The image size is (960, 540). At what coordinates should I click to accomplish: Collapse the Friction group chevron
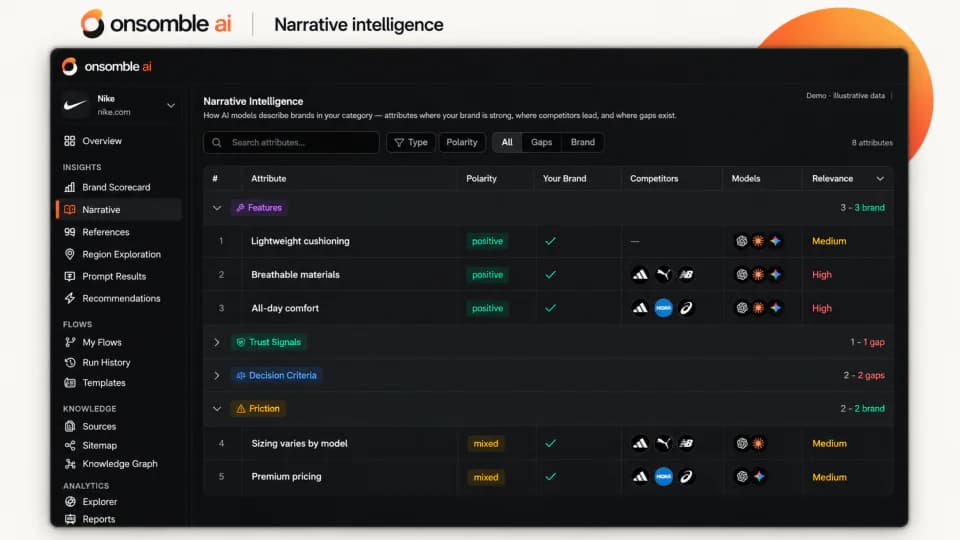(x=217, y=408)
